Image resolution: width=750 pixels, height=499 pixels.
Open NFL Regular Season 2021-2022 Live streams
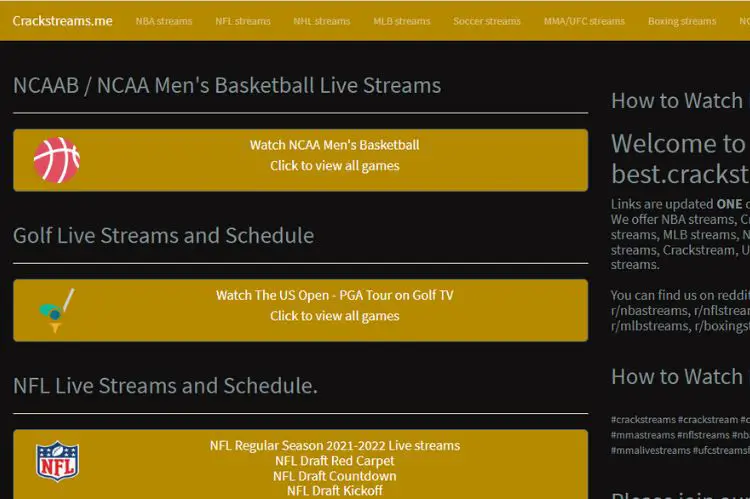click(x=335, y=445)
